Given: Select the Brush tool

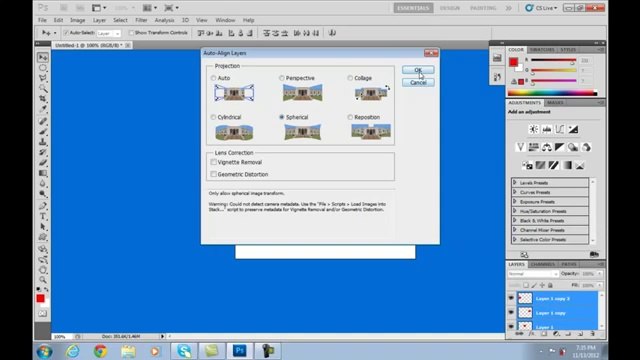Looking at the screenshot, I should 43,131.
